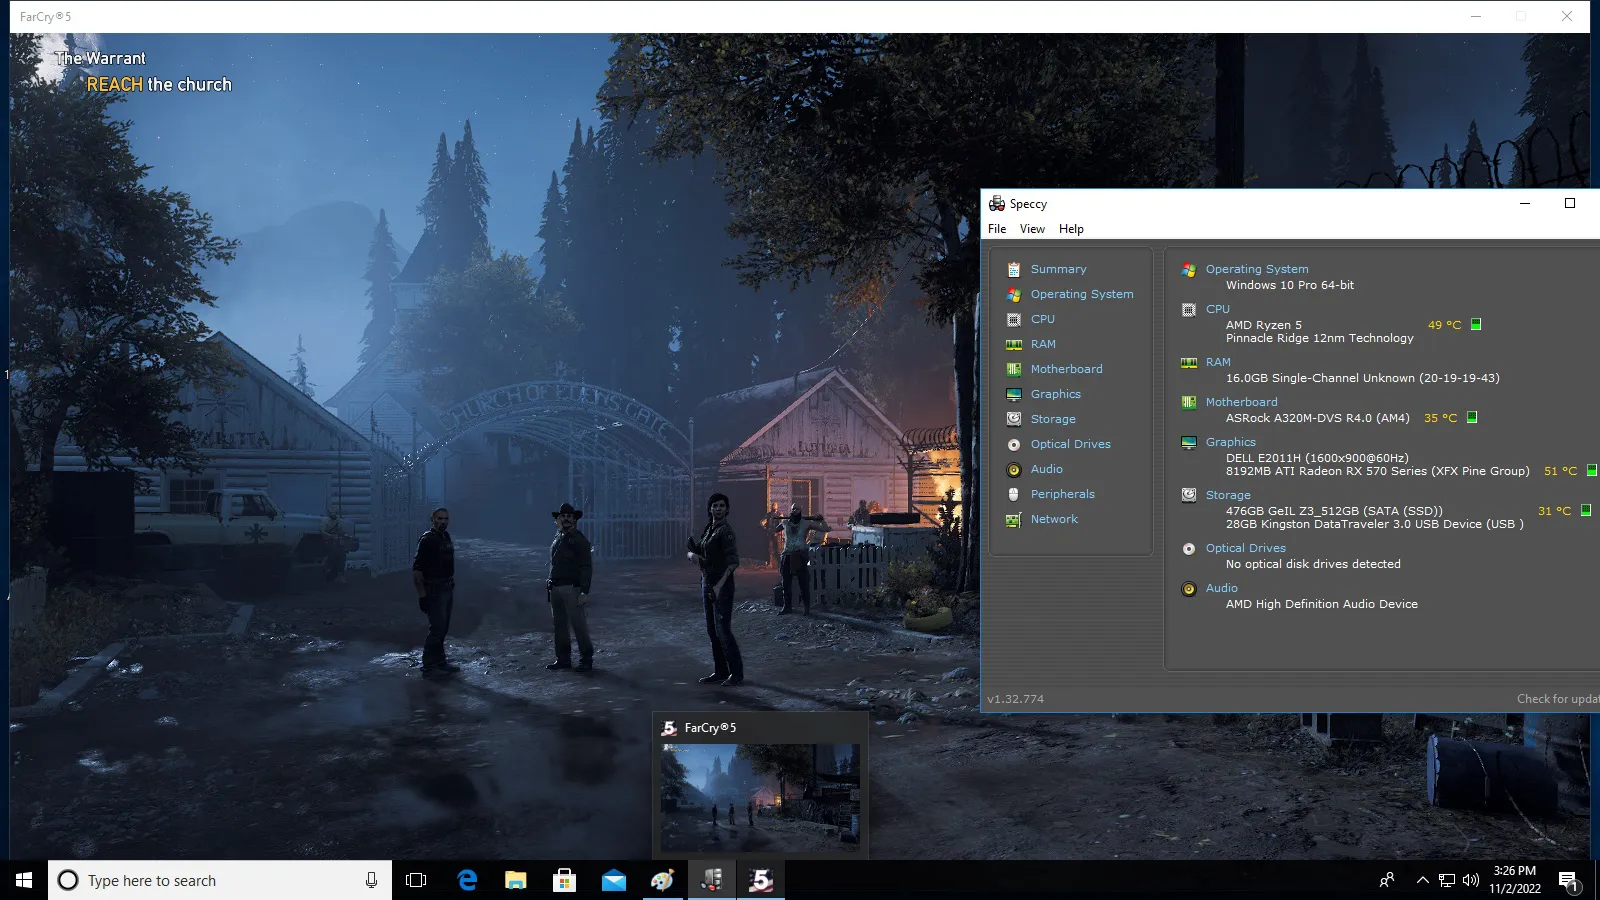Select Motherboard in the sidebar list

point(1067,369)
